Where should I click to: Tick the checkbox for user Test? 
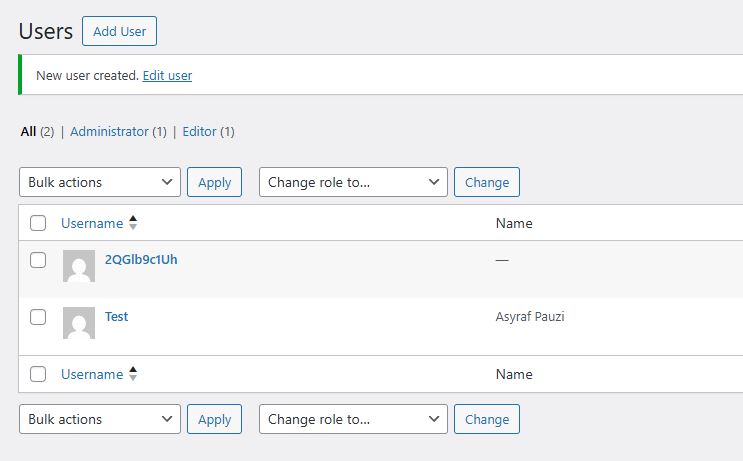tap(38, 317)
